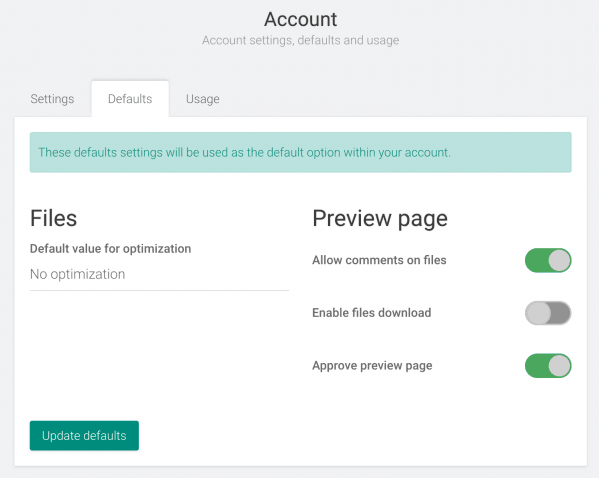Screen dimensions: 599x478
Task: Click the Update defaults button
Action: click(84, 436)
